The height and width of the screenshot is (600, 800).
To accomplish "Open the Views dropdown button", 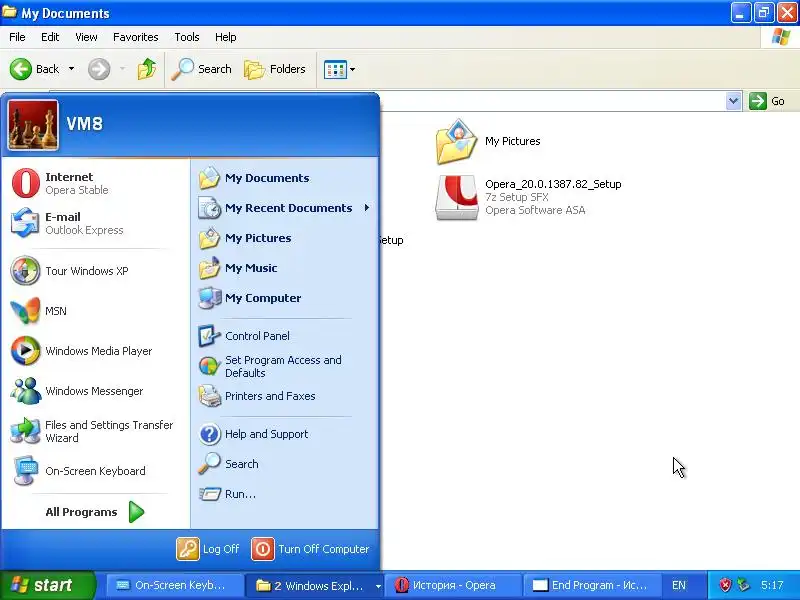I will (340, 69).
